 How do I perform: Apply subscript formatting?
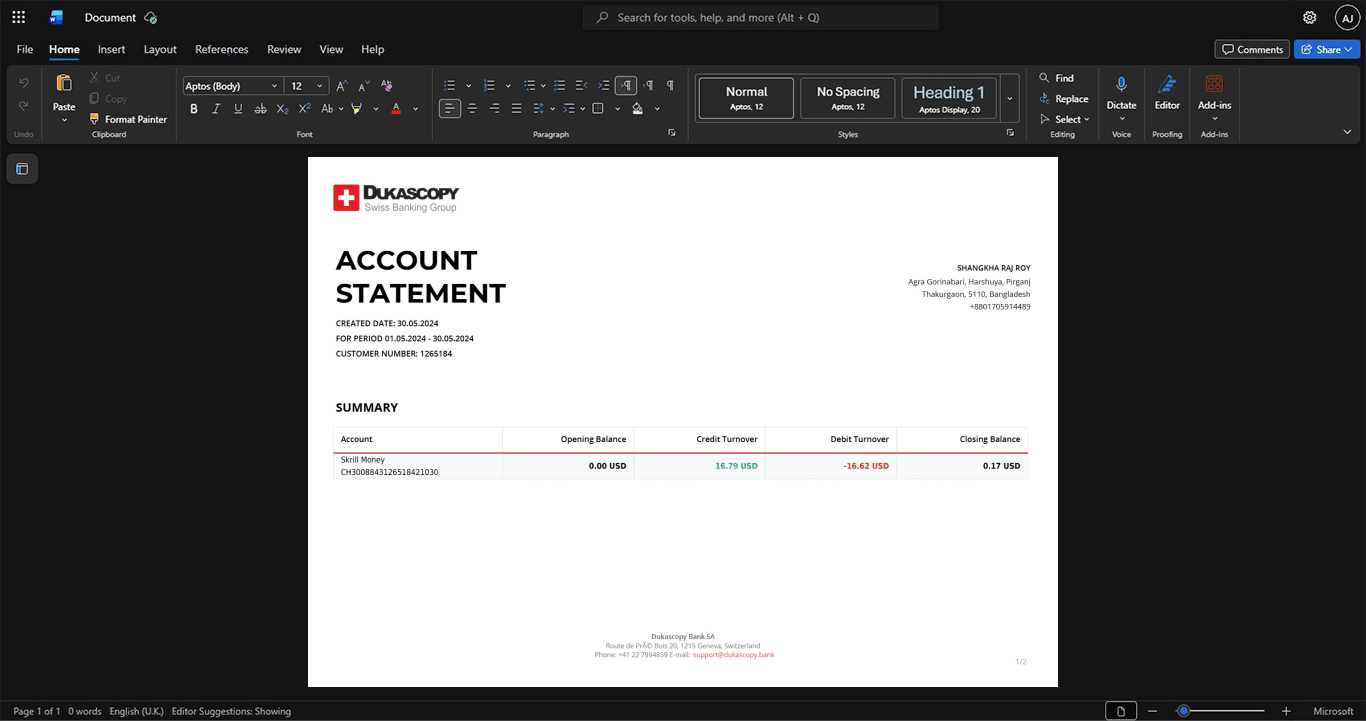[x=282, y=108]
